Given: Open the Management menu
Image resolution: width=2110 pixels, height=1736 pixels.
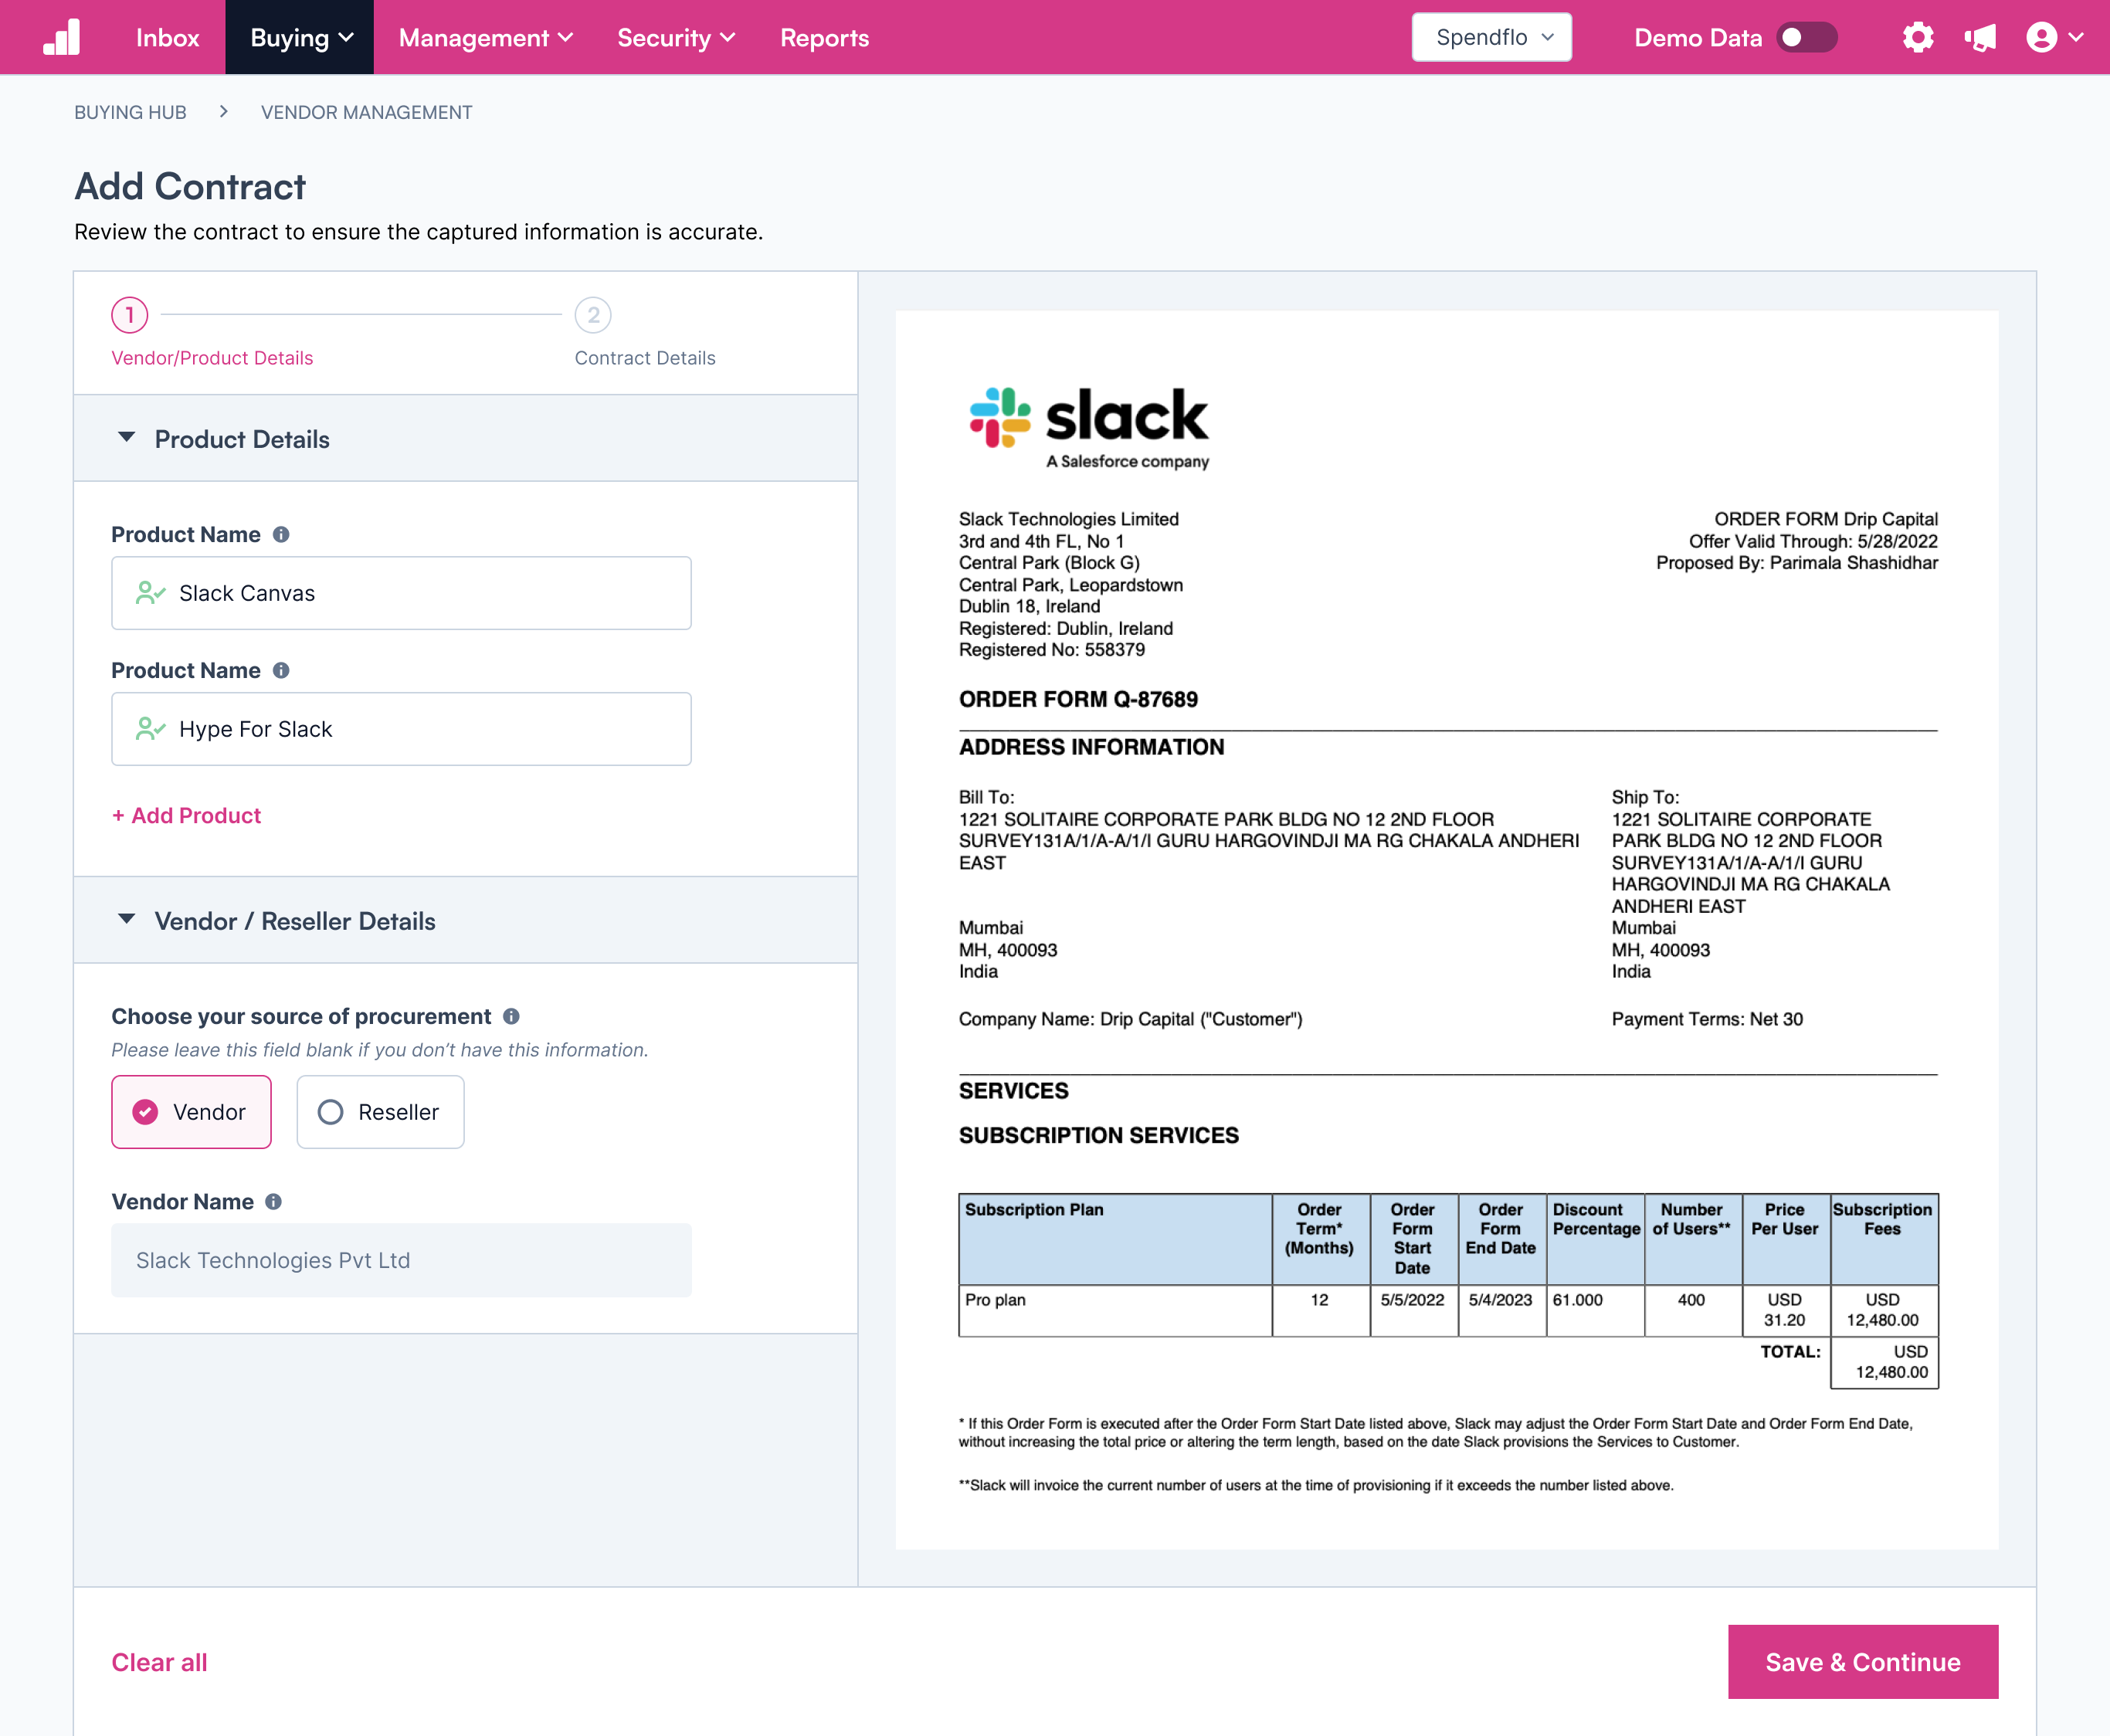Looking at the screenshot, I should [x=486, y=38].
